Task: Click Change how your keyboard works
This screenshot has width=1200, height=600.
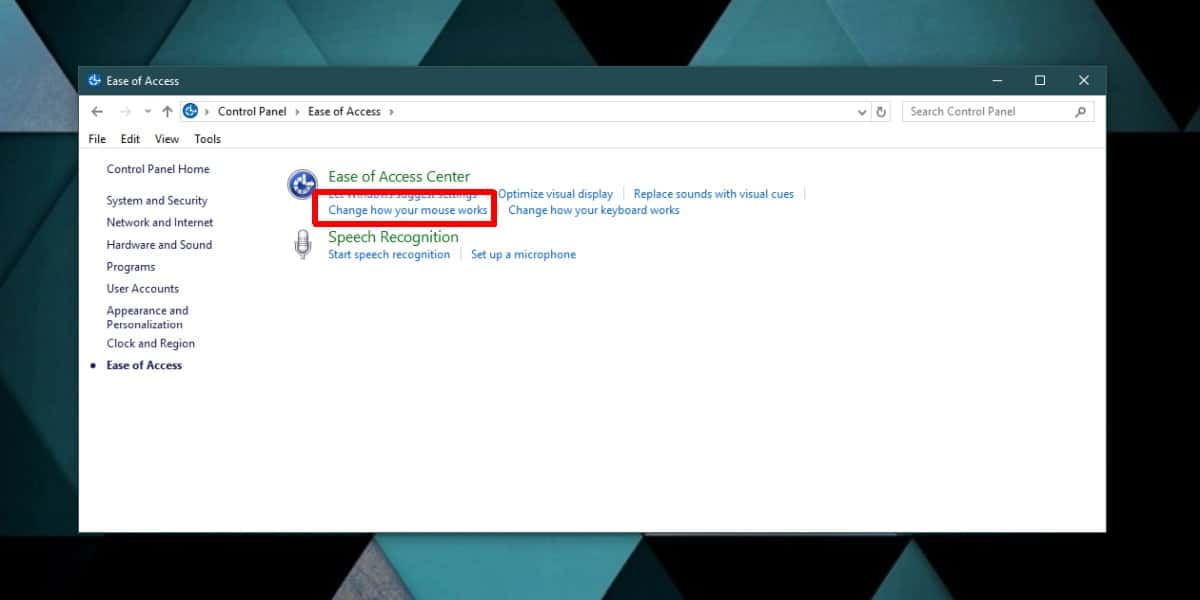Action: [594, 211]
